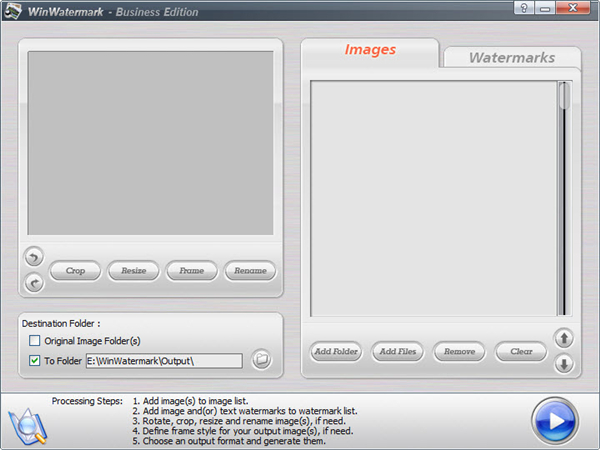Screen dimensions: 600x450
Task: Open the Frame style button
Action: (x=192, y=270)
